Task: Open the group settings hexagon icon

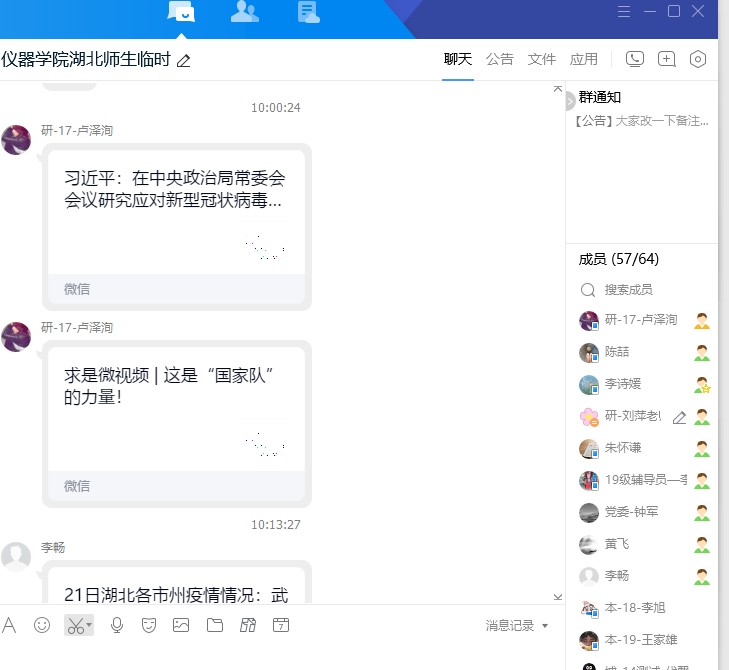Action: pyautogui.click(x=698, y=59)
